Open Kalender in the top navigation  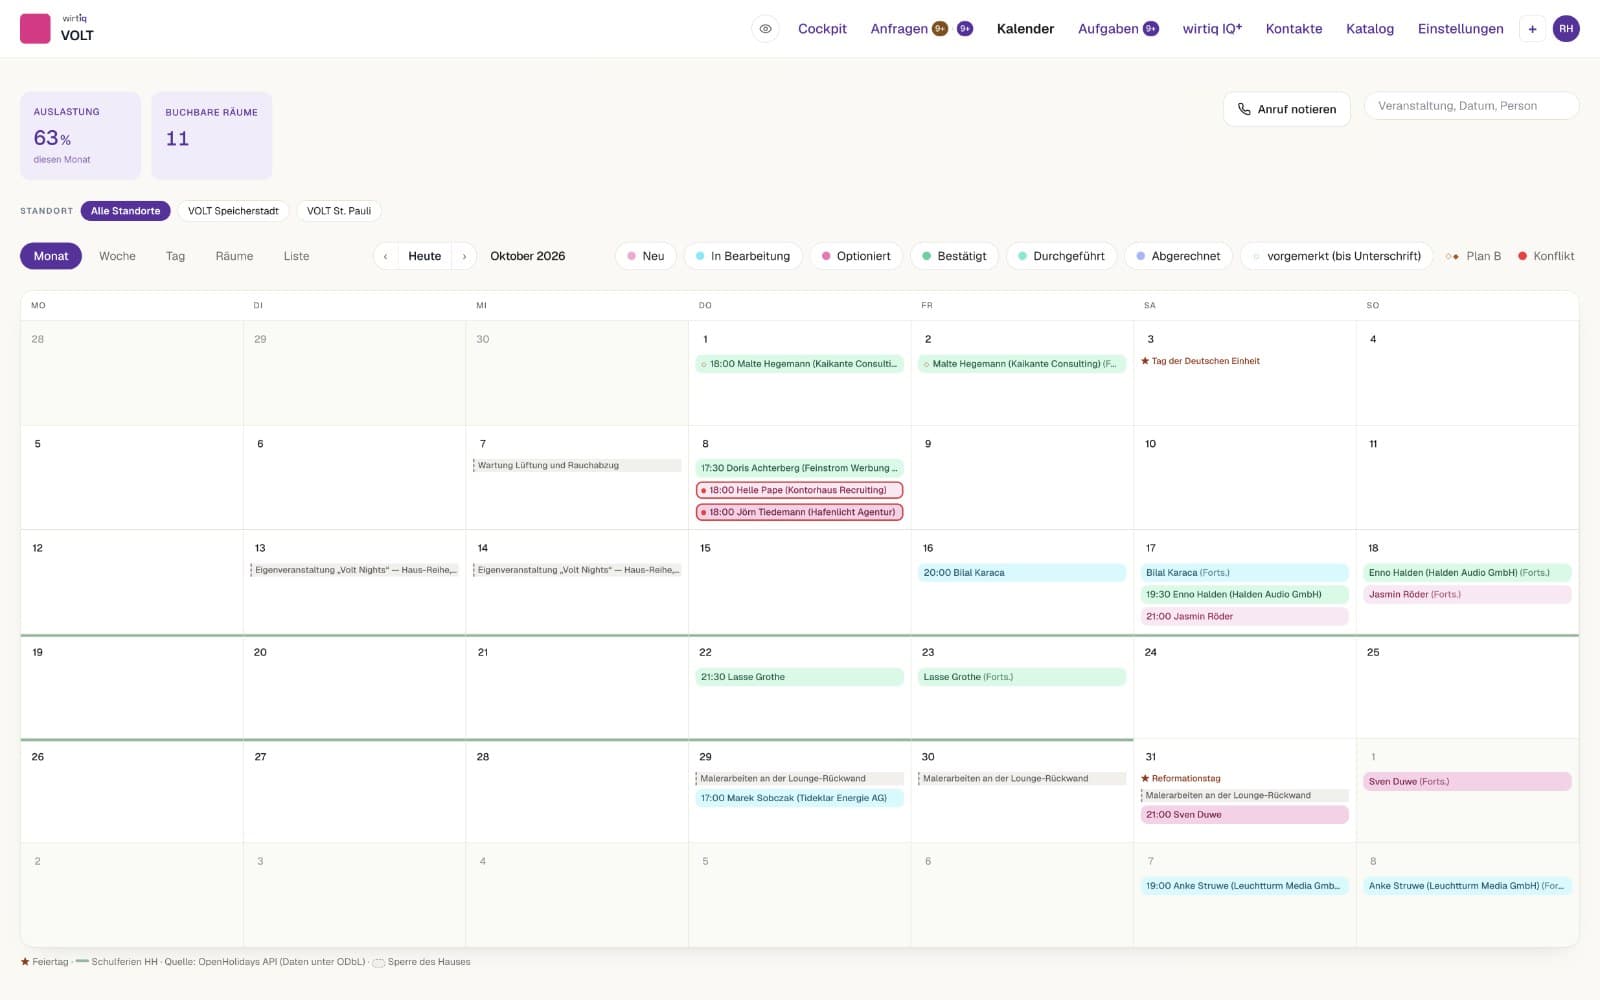click(1025, 29)
